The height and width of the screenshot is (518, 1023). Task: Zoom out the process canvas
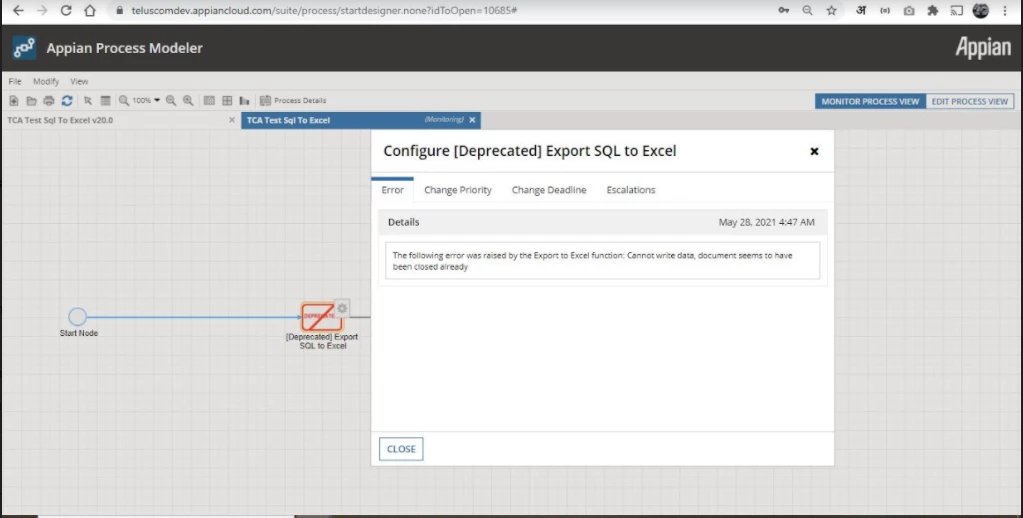click(x=171, y=100)
